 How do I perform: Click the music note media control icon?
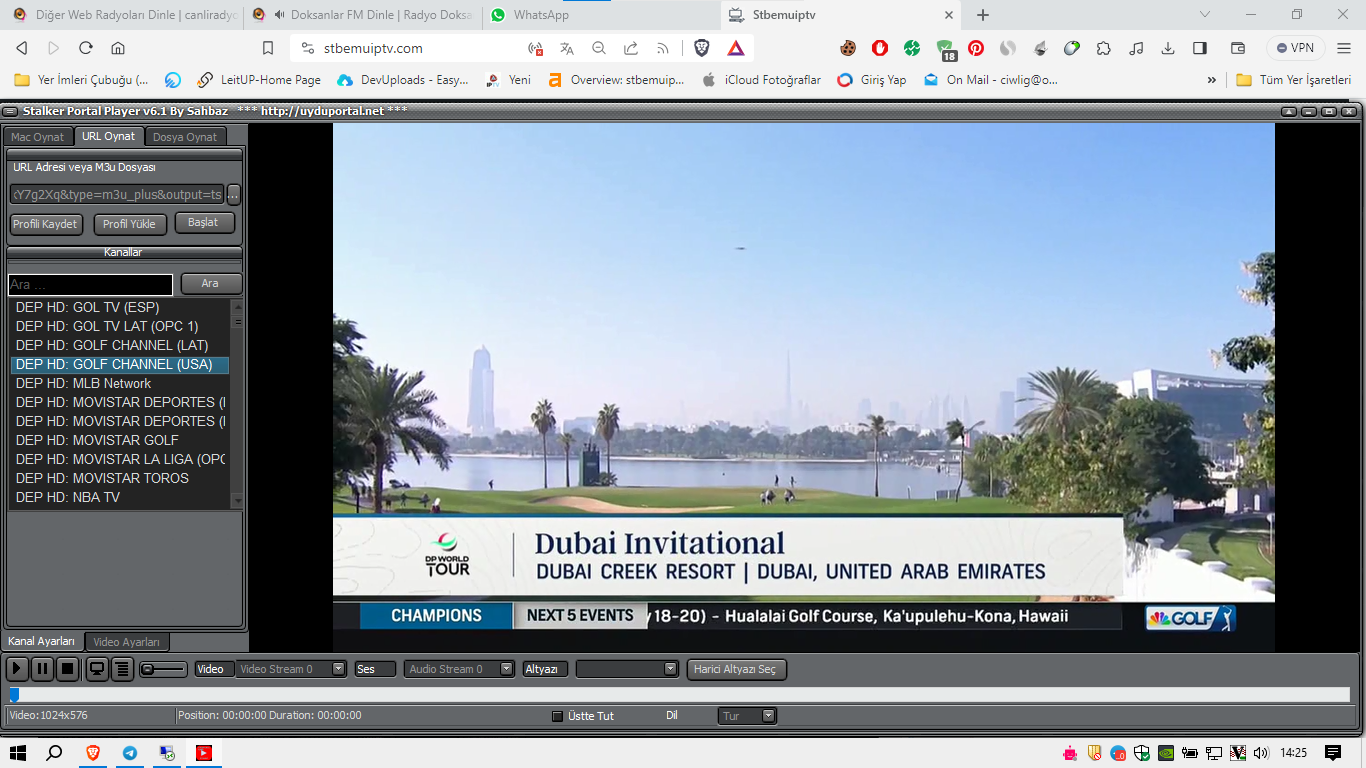tap(1136, 48)
